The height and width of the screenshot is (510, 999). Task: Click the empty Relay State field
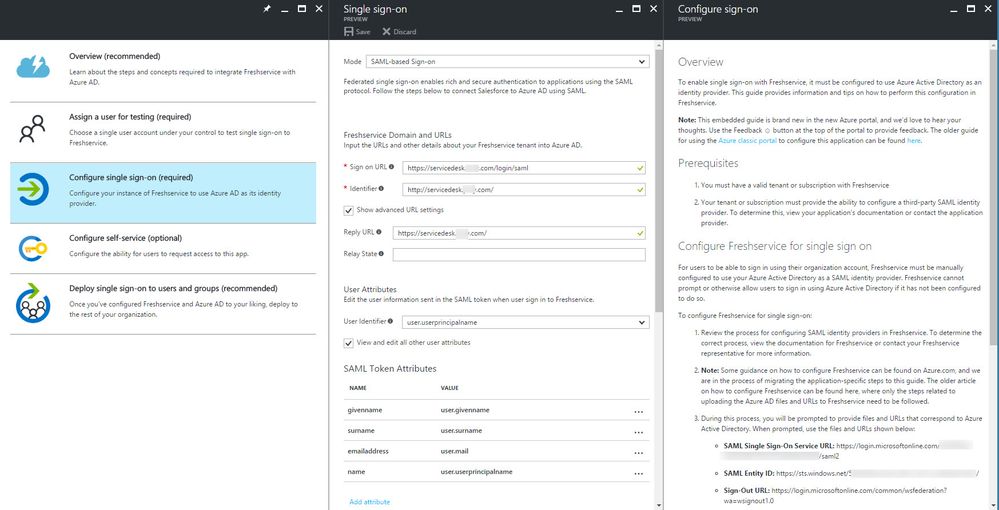[519, 254]
